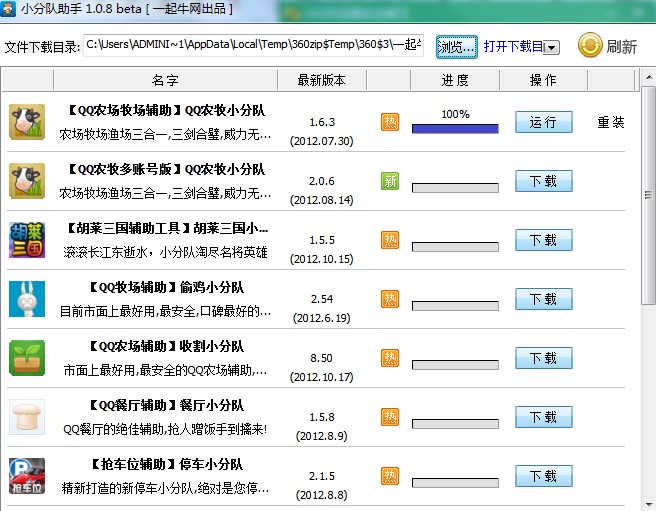
Task: Click the cow icon for QQ农场牧场辅助
Action: pyautogui.click(x=27, y=122)
